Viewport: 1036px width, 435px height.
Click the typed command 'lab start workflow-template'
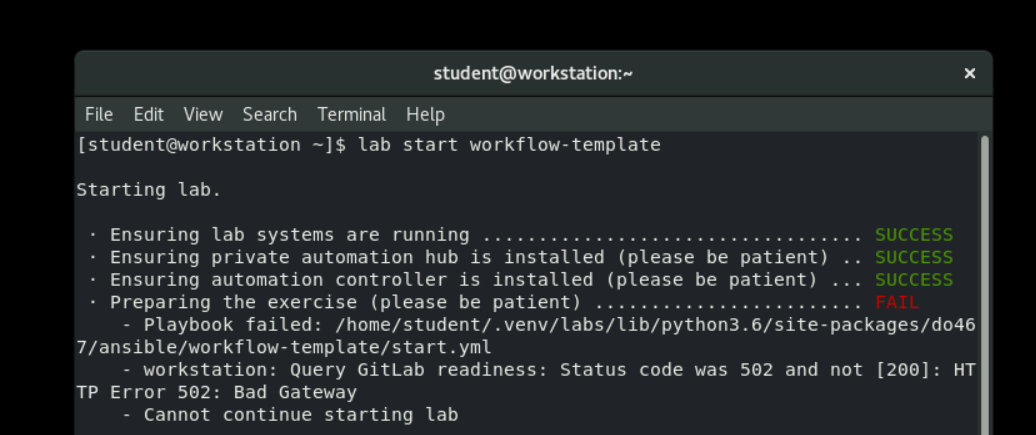point(509,145)
